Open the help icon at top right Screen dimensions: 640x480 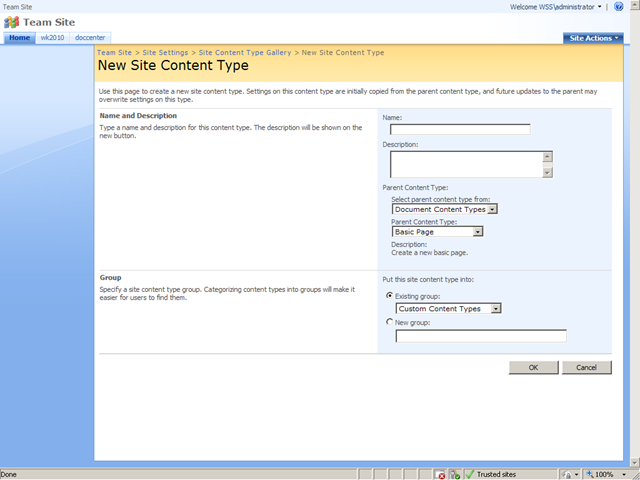(619, 7)
